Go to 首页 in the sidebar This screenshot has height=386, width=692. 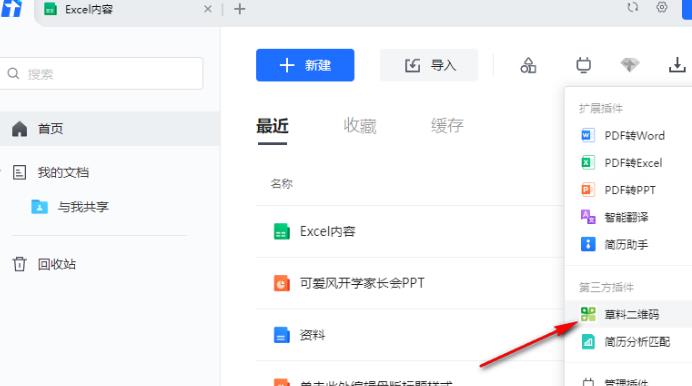coord(110,129)
